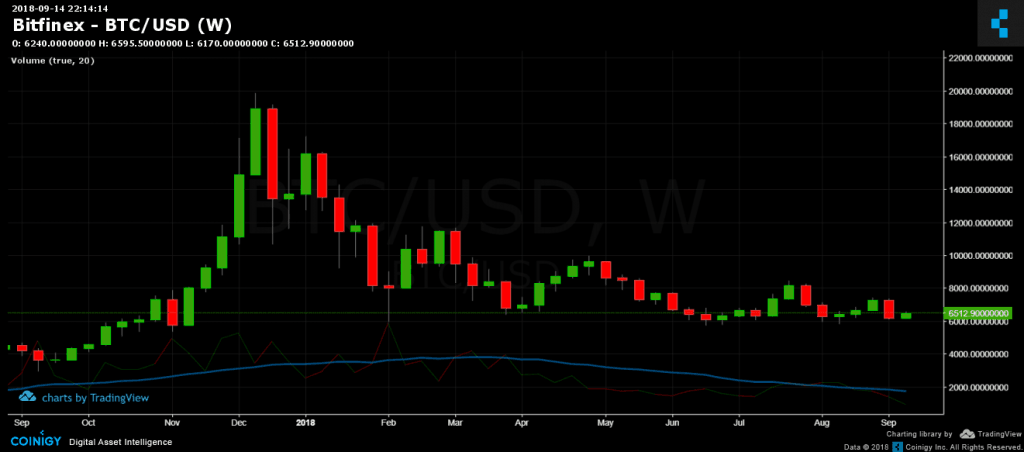This screenshot has width=1024, height=452.
Task: Select the 'Volume (true, 20)' indicator label
Action: (53, 61)
